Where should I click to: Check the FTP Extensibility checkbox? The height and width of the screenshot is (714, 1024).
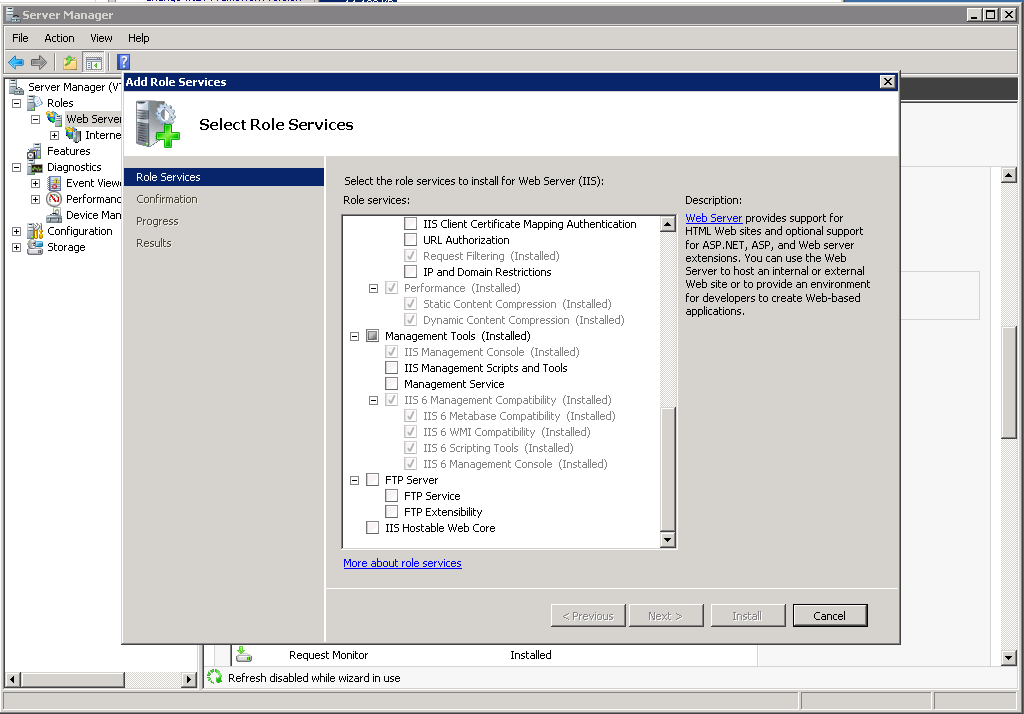coord(391,512)
